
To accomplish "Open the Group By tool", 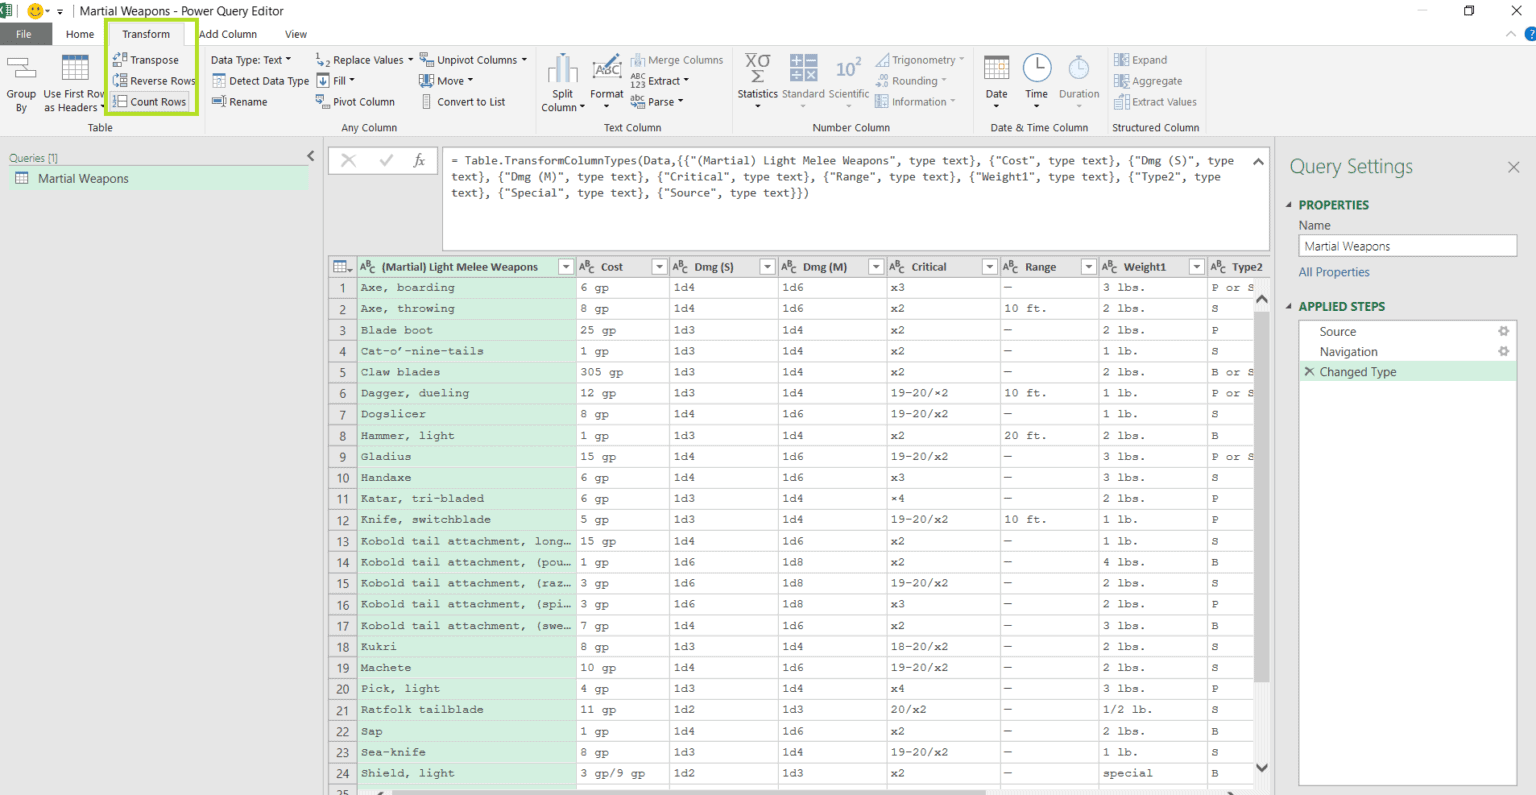I will (x=21, y=80).
